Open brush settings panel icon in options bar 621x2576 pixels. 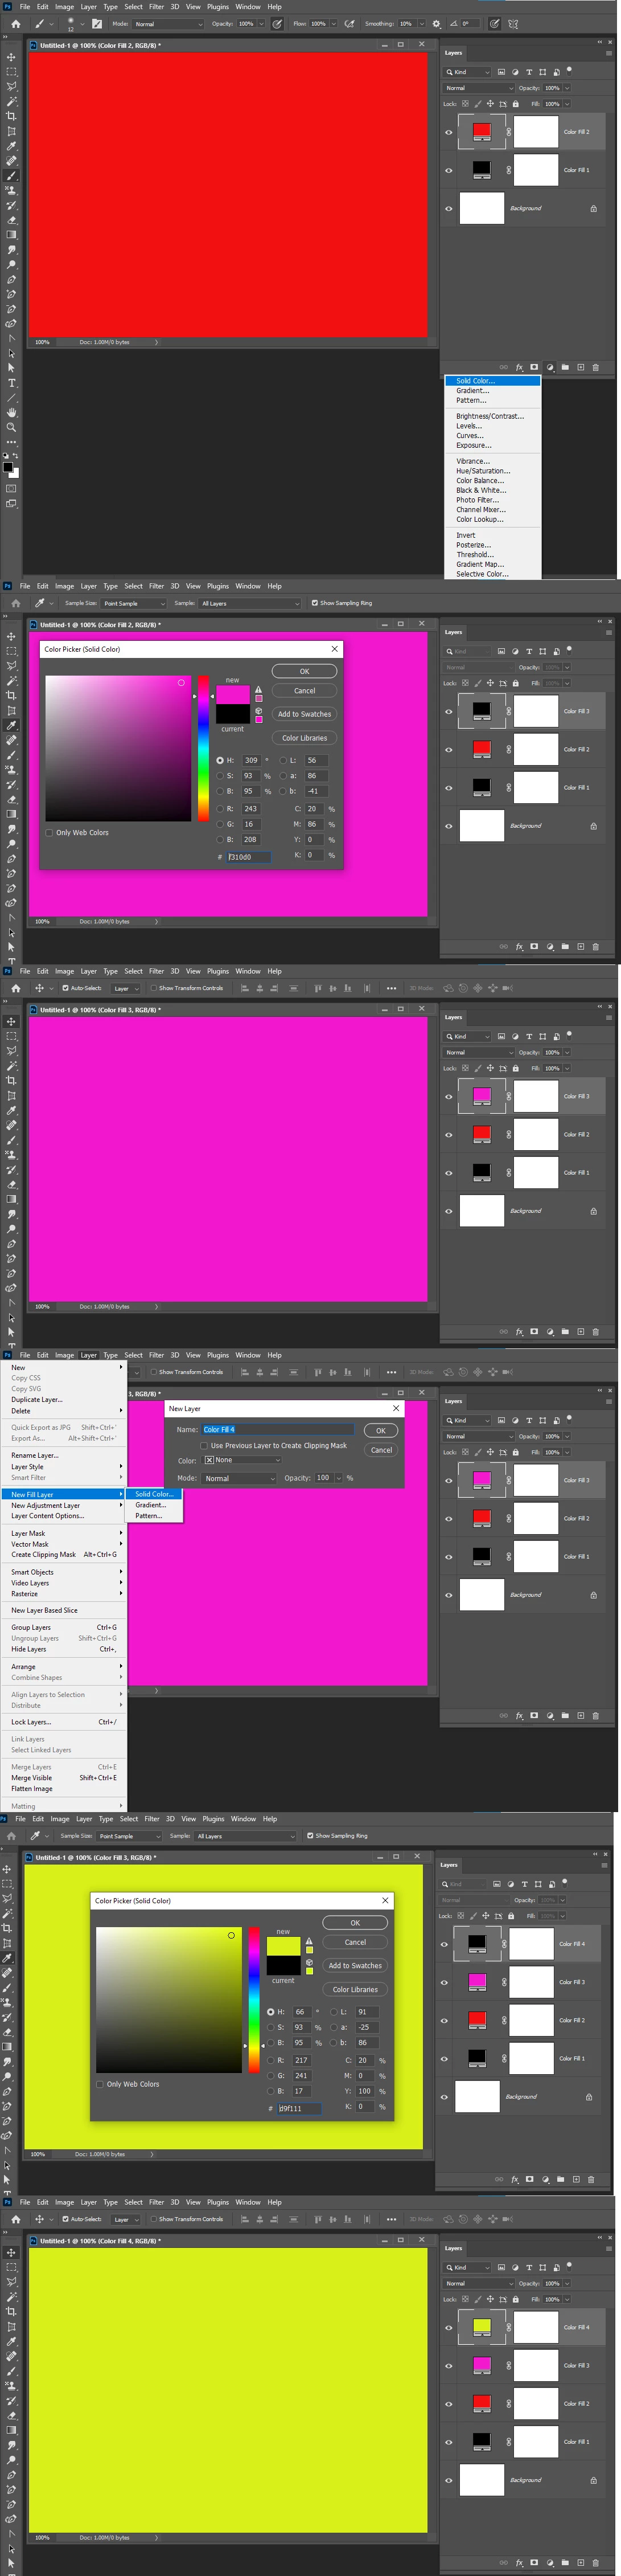tap(97, 24)
